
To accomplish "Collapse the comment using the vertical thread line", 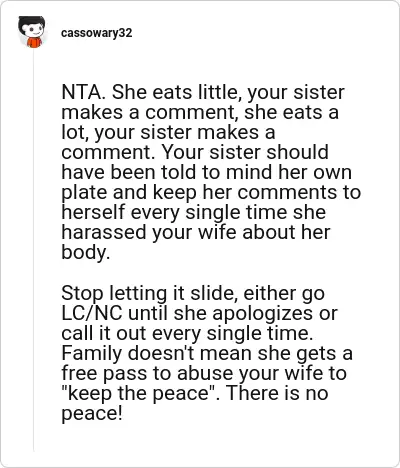I will (34, 250).
